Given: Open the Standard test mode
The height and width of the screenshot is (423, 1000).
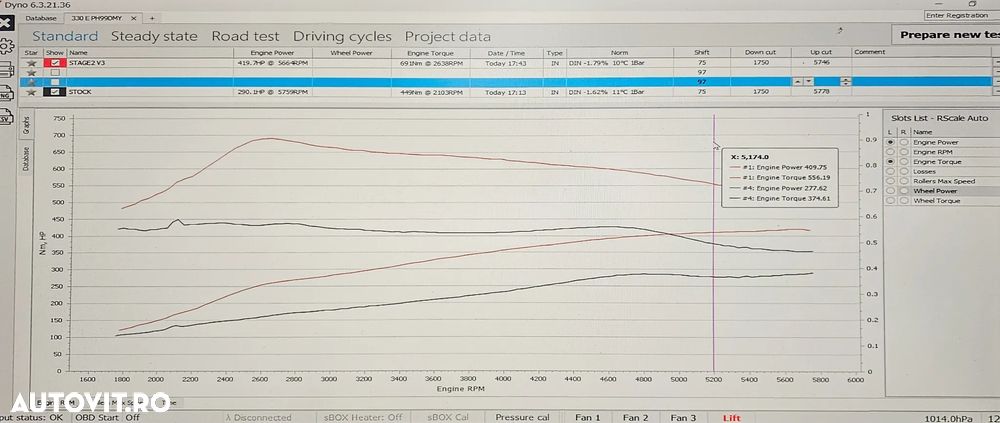Looking at the screenshot, I should click(x=65, y=36).
